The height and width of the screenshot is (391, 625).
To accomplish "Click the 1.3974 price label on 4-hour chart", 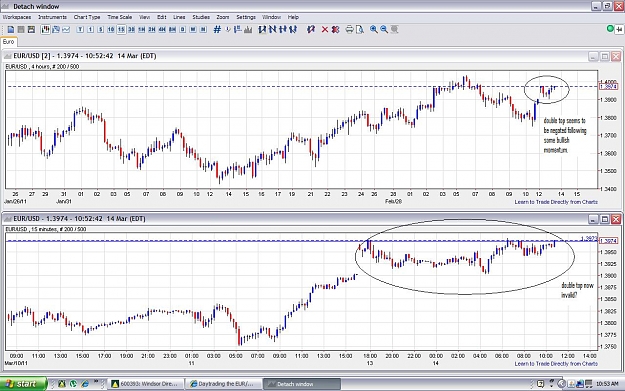I will (x=608, y=86).
